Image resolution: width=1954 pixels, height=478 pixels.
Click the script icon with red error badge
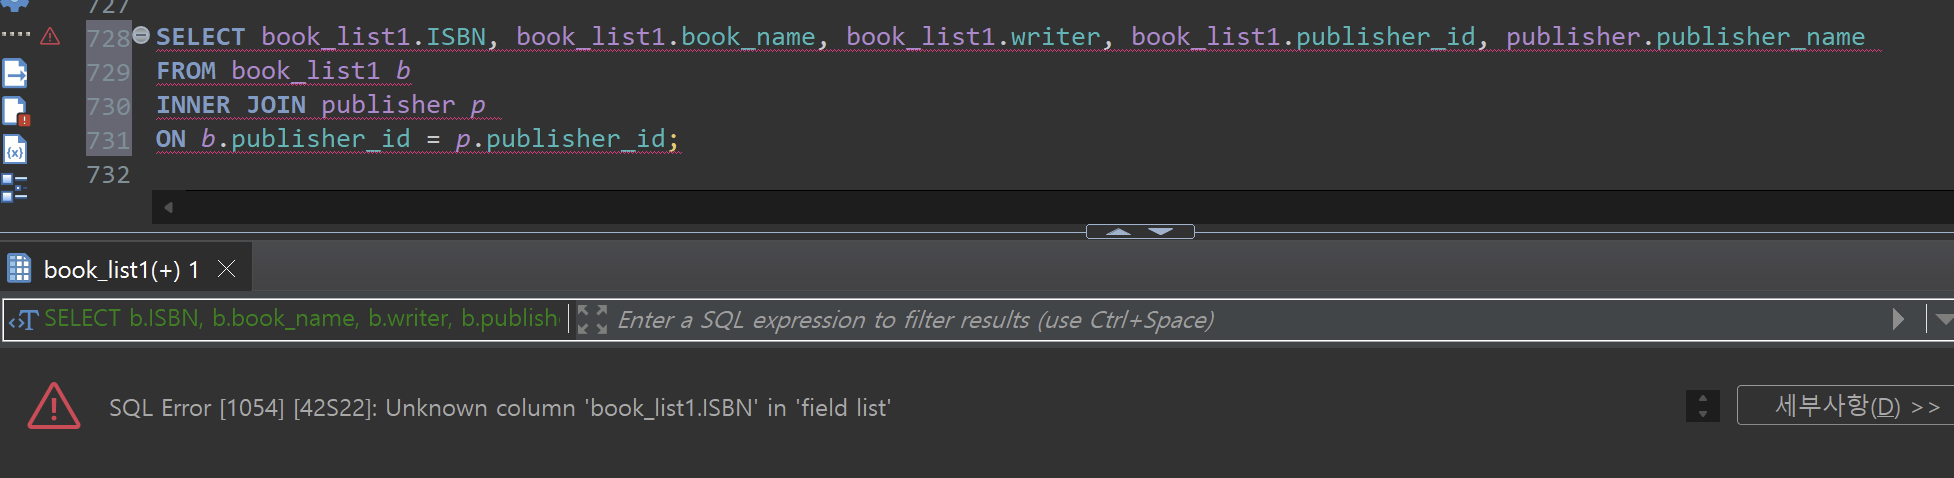(x=16, y=112)
